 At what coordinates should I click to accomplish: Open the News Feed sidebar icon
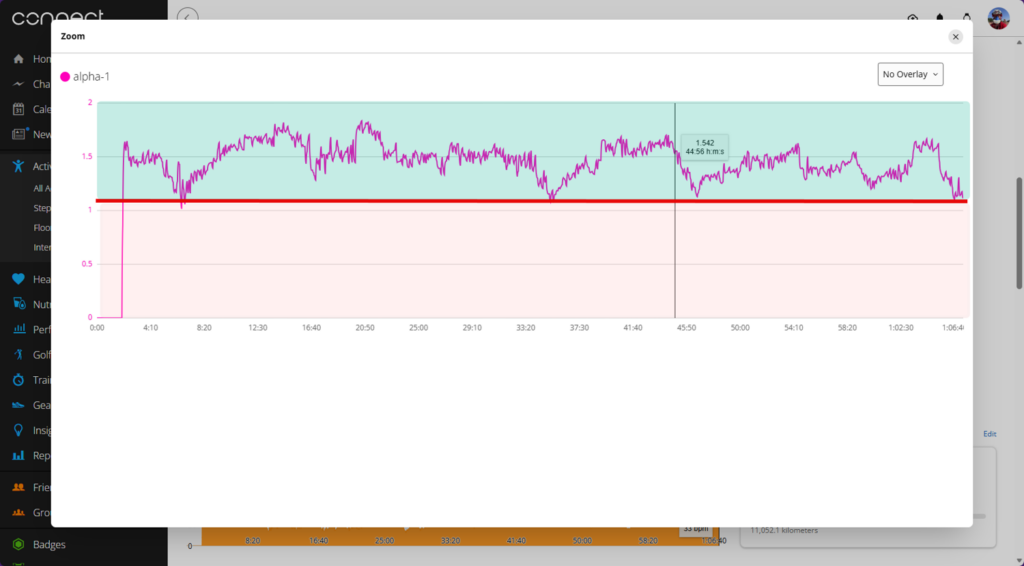pos(20,134)
